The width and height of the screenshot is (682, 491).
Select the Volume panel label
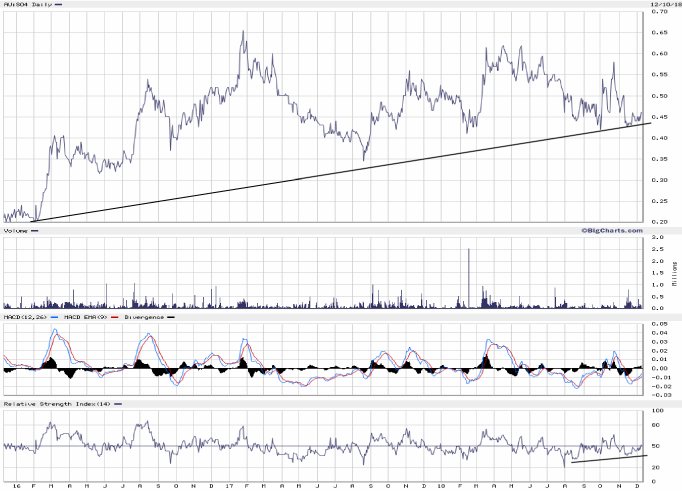(x=16, y=231)
